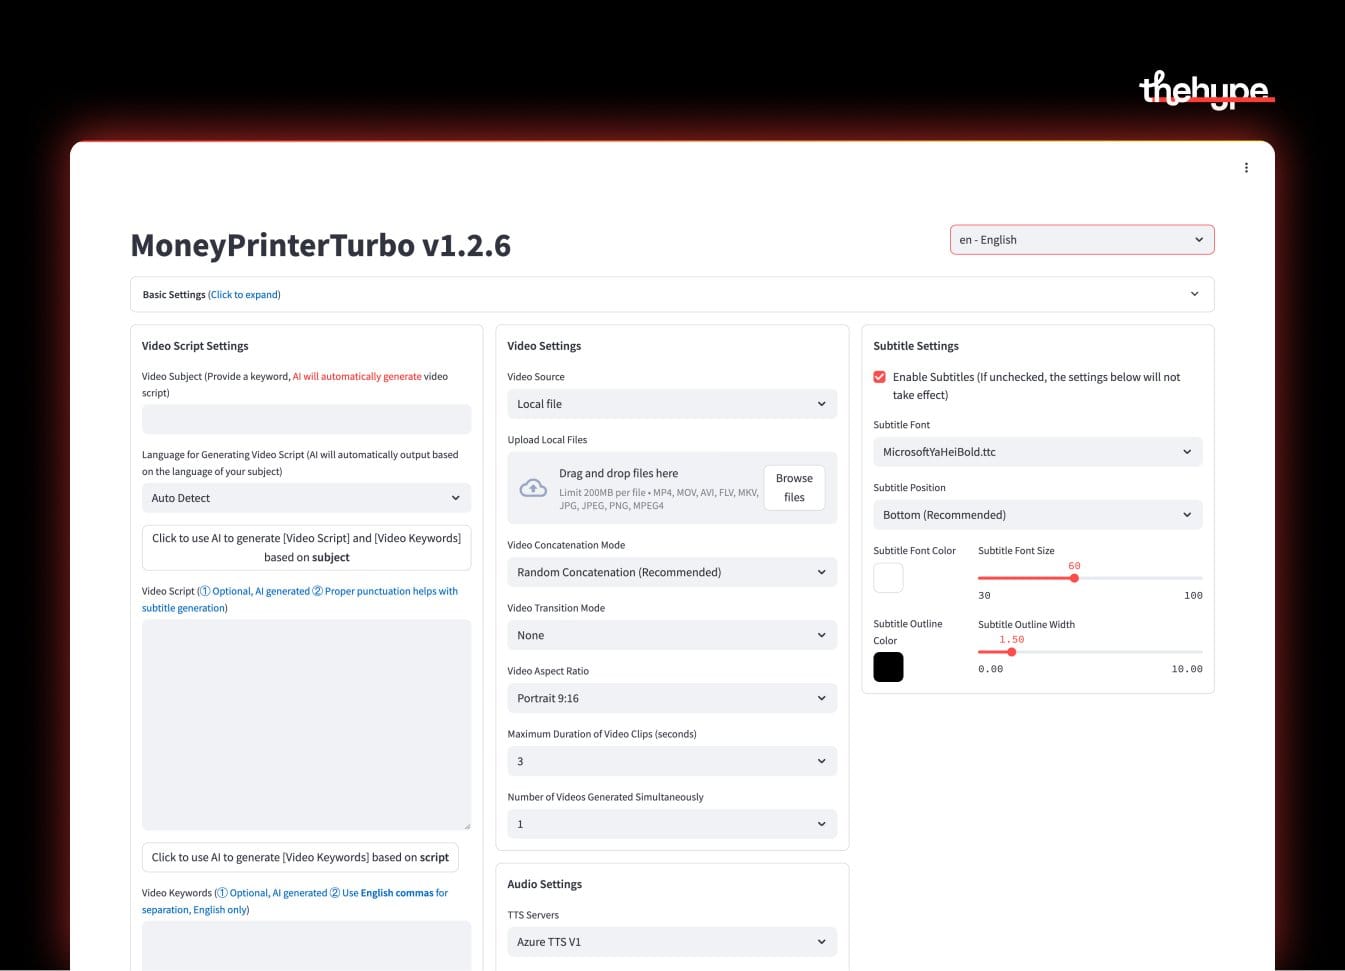This screenshot has height=971, width=1345.
Task: Open the Video Concatenation Mode dropdown
Action: (672, 572)
